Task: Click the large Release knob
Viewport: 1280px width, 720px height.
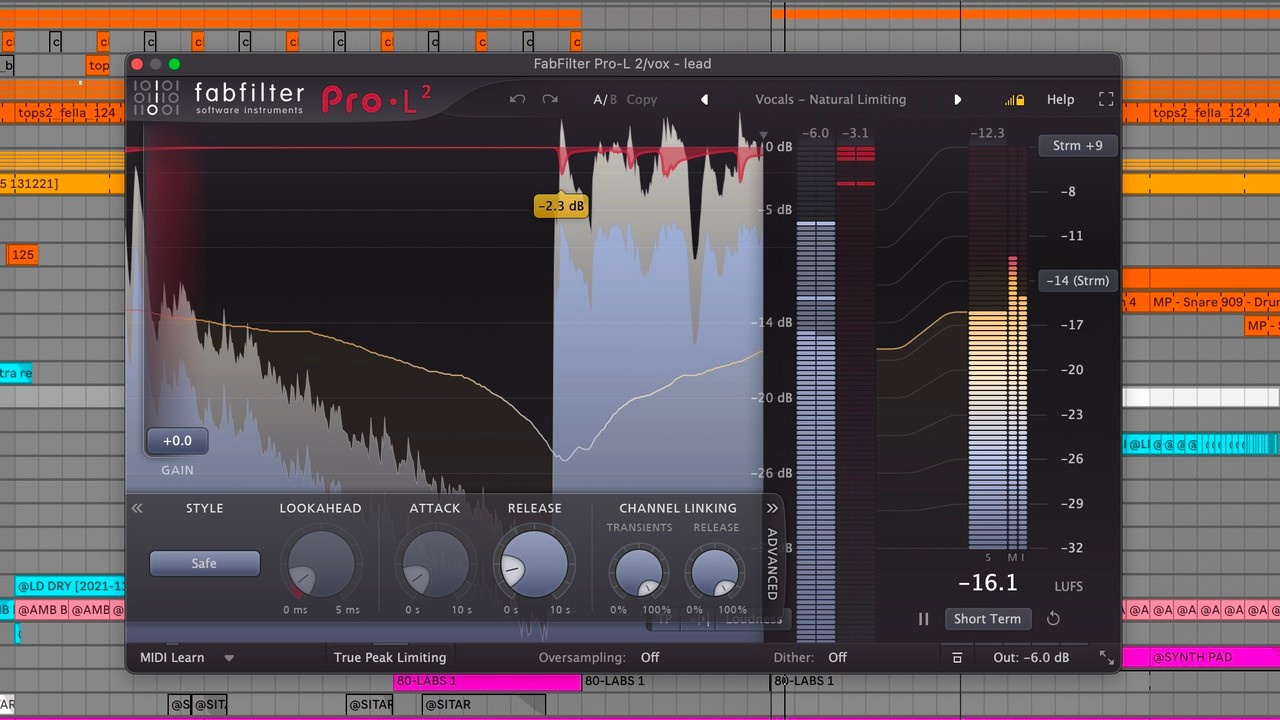Action: click(x=535, y=564)
